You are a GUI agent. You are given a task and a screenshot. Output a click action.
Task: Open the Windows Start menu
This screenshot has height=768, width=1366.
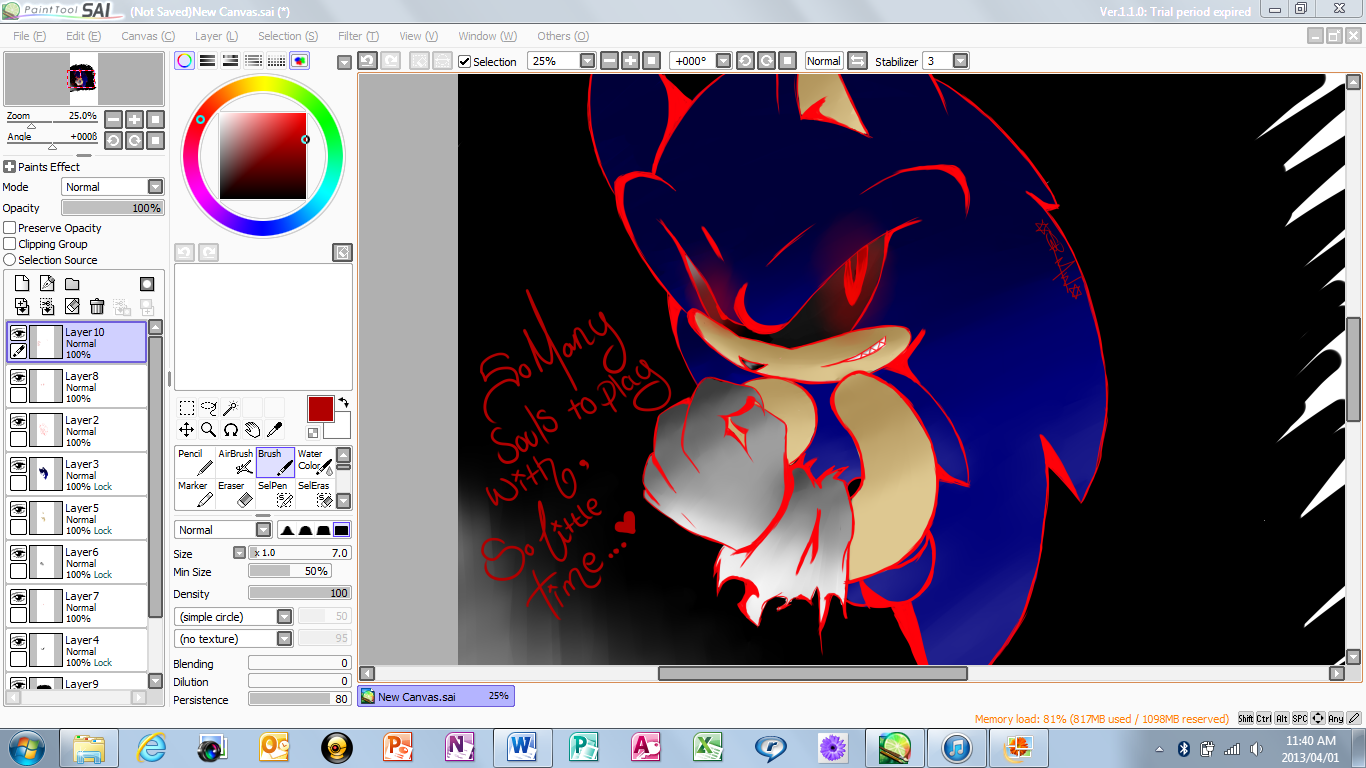point(26,747)
